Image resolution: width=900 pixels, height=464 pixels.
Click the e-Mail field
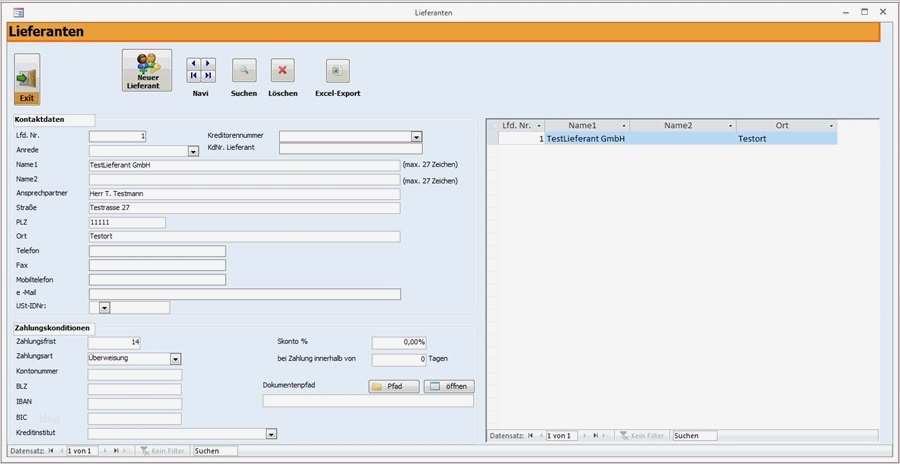pyautogui.click(x=245, y=294)
